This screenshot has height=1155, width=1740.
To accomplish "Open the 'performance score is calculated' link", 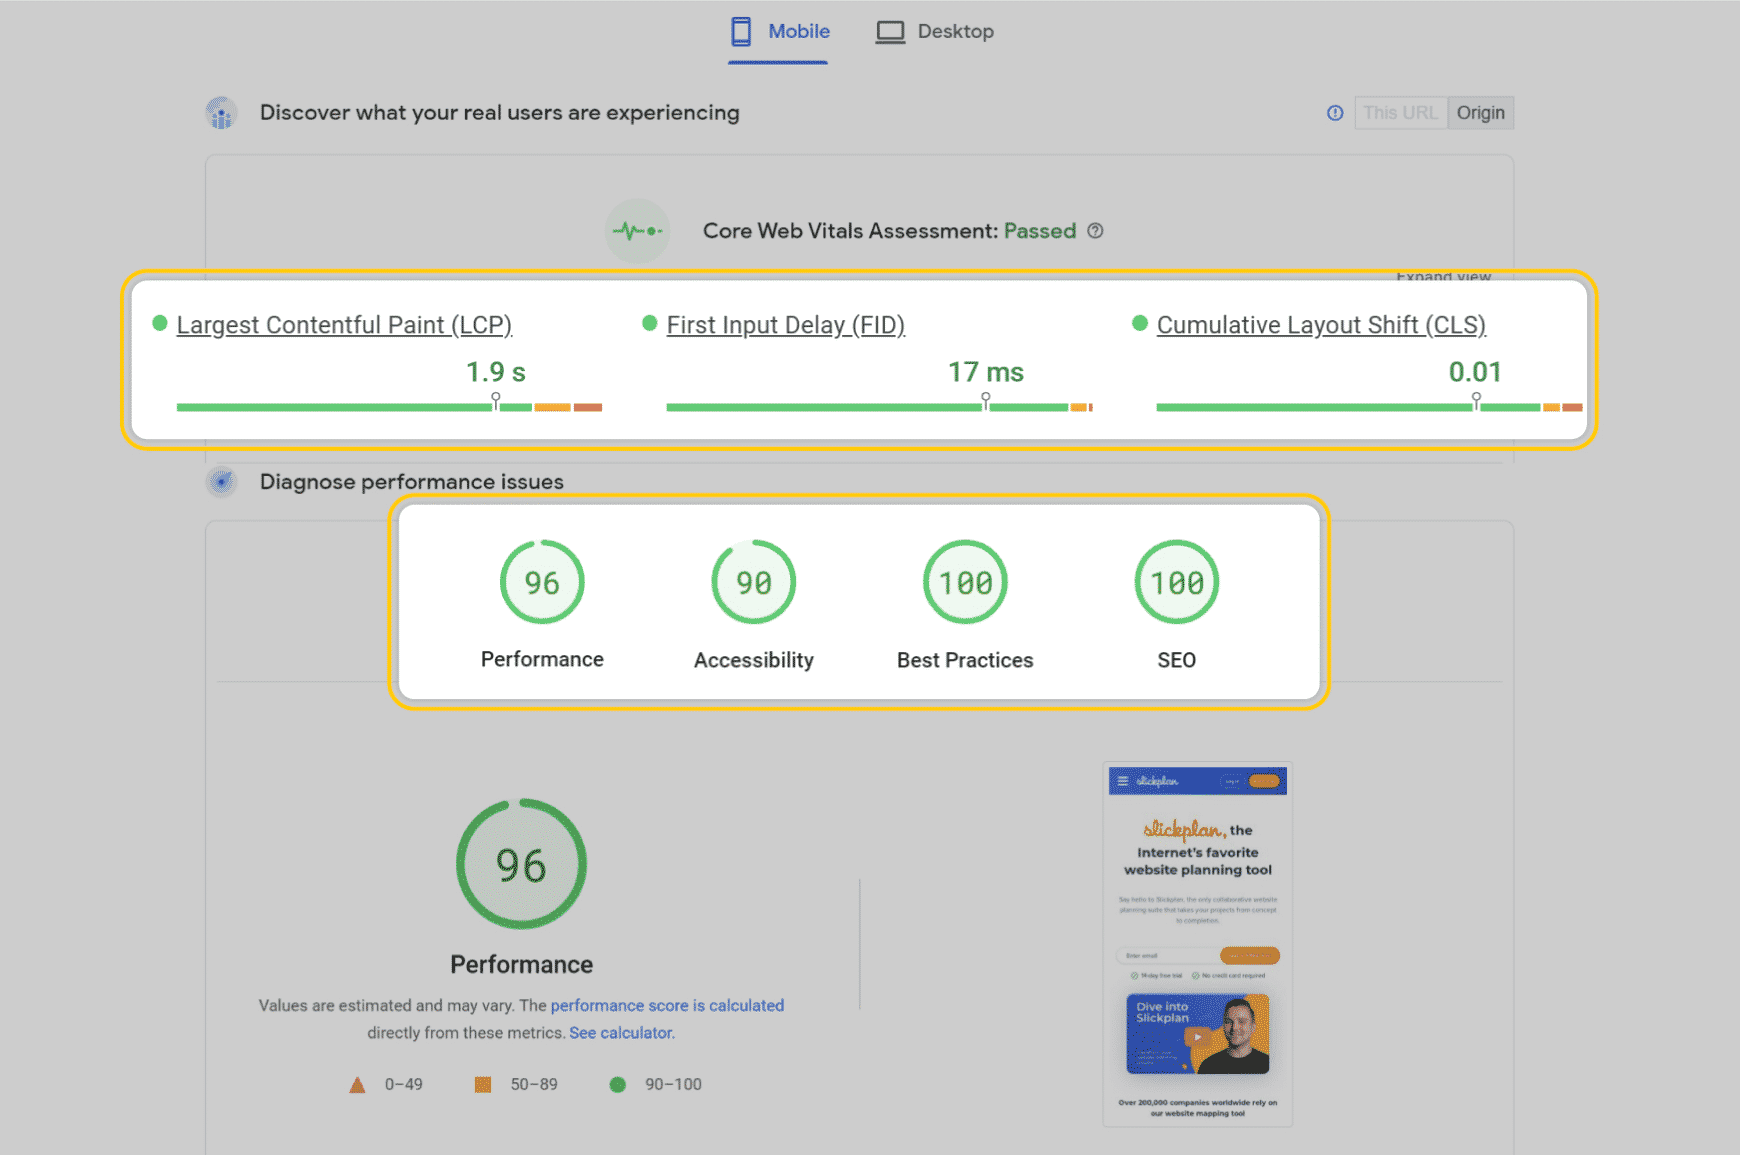I will [x=667, y=1006].
